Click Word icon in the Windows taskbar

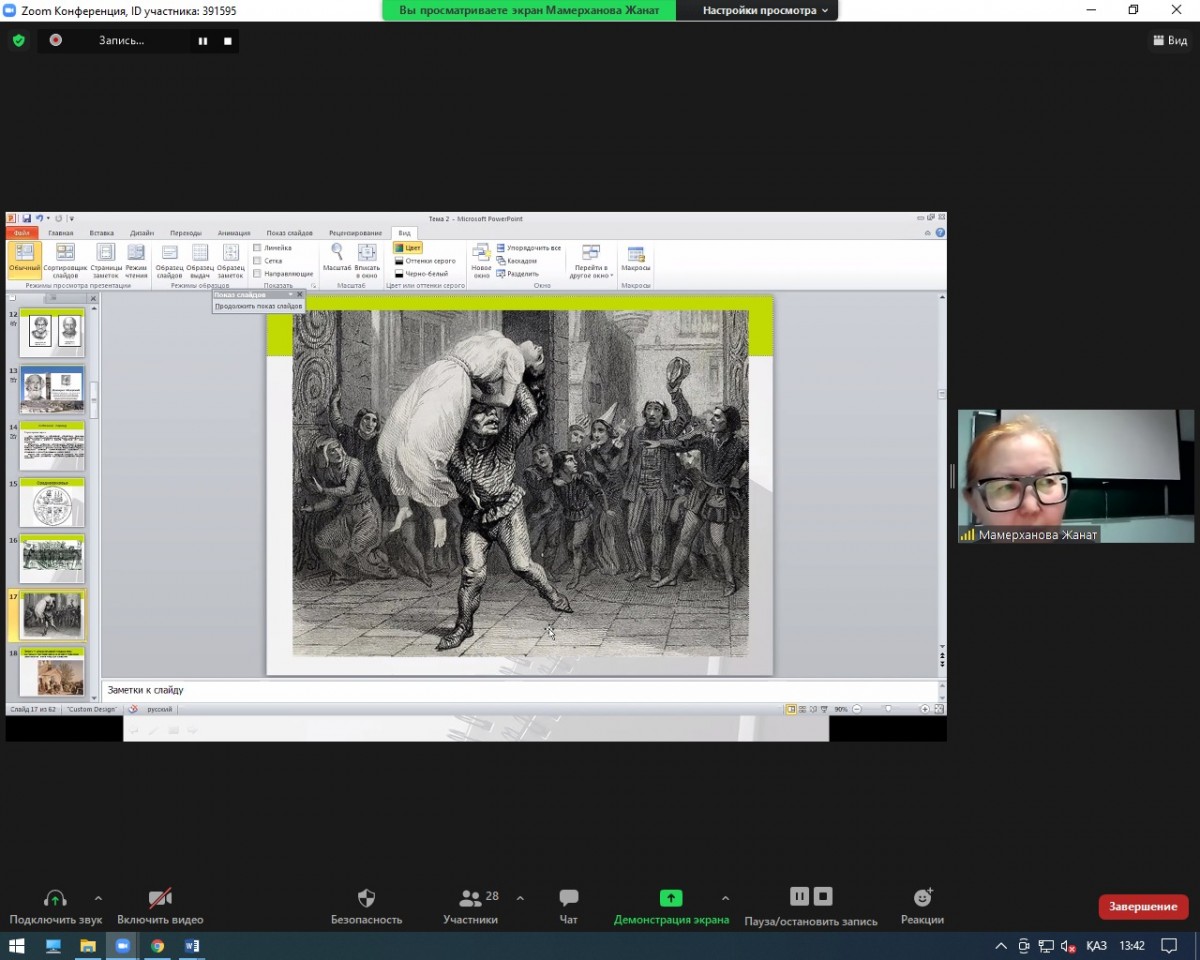pyautogui.click(x=192, y=945)
